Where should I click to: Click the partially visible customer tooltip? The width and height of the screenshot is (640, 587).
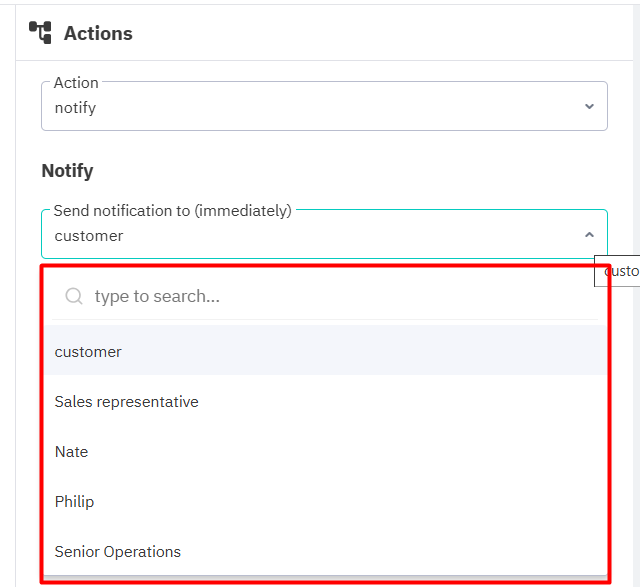pos(620,271)
